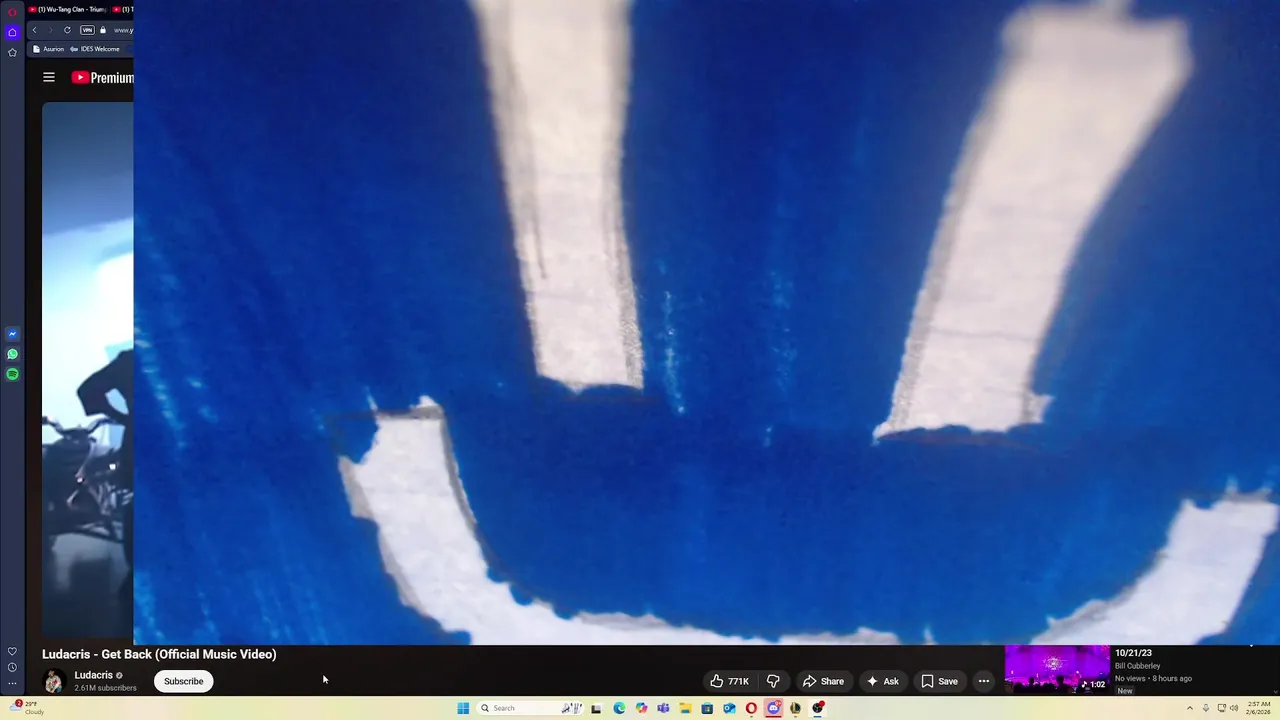
Task: Save the video to a playlist
Action: point(939,681)
